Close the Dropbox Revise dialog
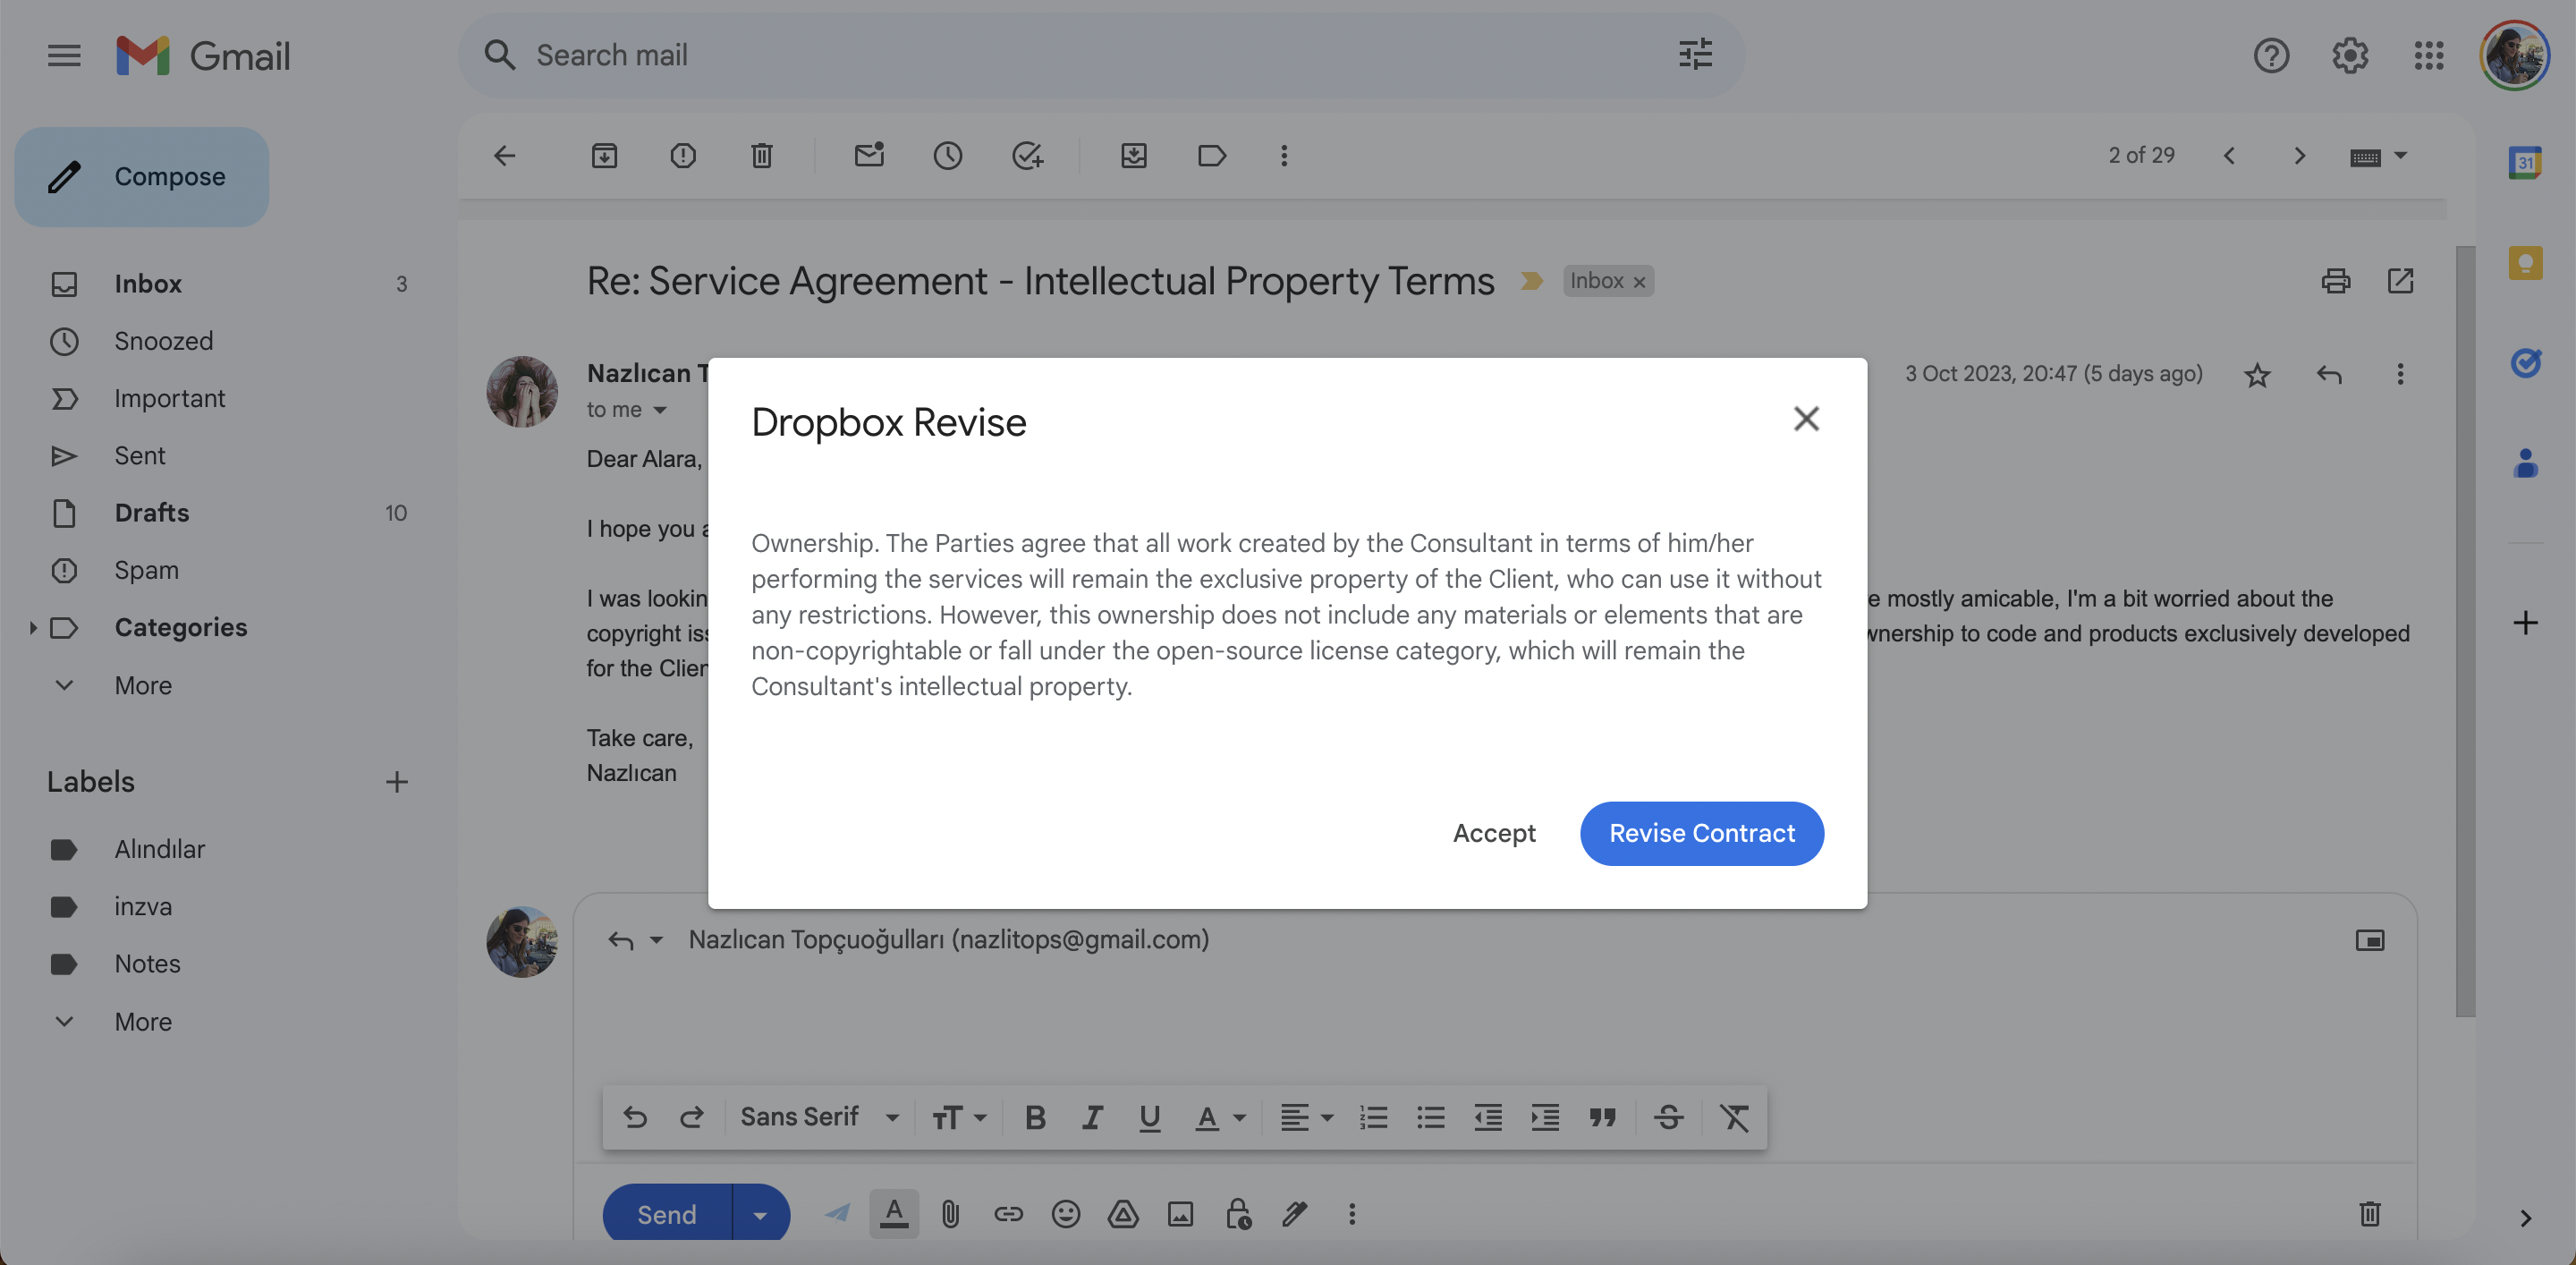Image resolution: width=2576 pixels, height=1265 pixels. tap(1805, 419)
